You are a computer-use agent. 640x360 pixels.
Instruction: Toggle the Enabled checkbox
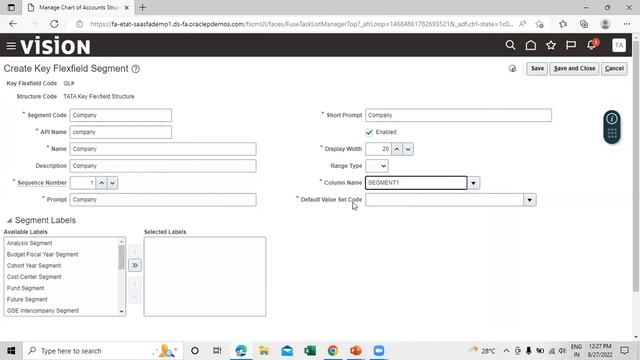click(369, 132)
